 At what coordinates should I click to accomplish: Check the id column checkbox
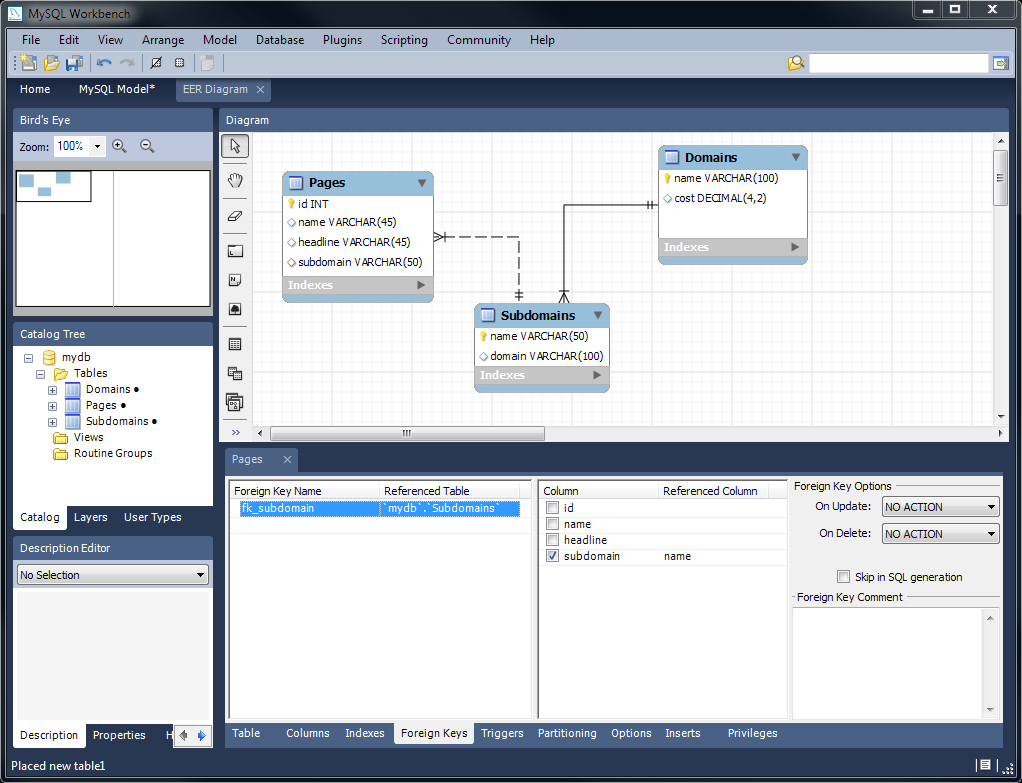(553, 508)
